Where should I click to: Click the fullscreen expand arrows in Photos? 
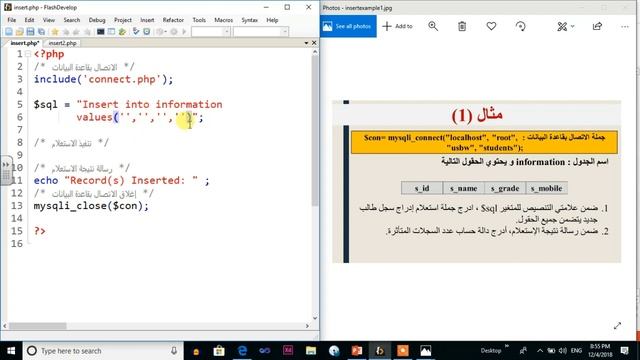(x=617, y=325)
